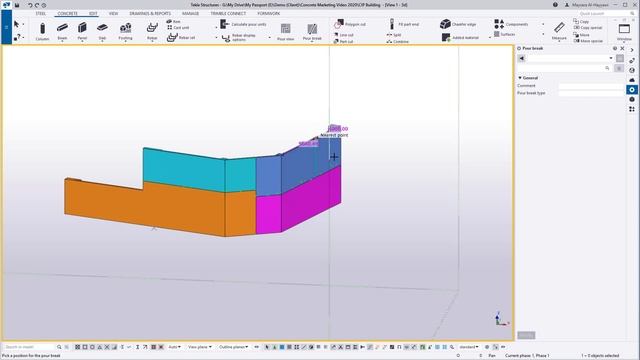Open Rebar display options
This screenshot has height=360, width=640.
click(243, 38)
